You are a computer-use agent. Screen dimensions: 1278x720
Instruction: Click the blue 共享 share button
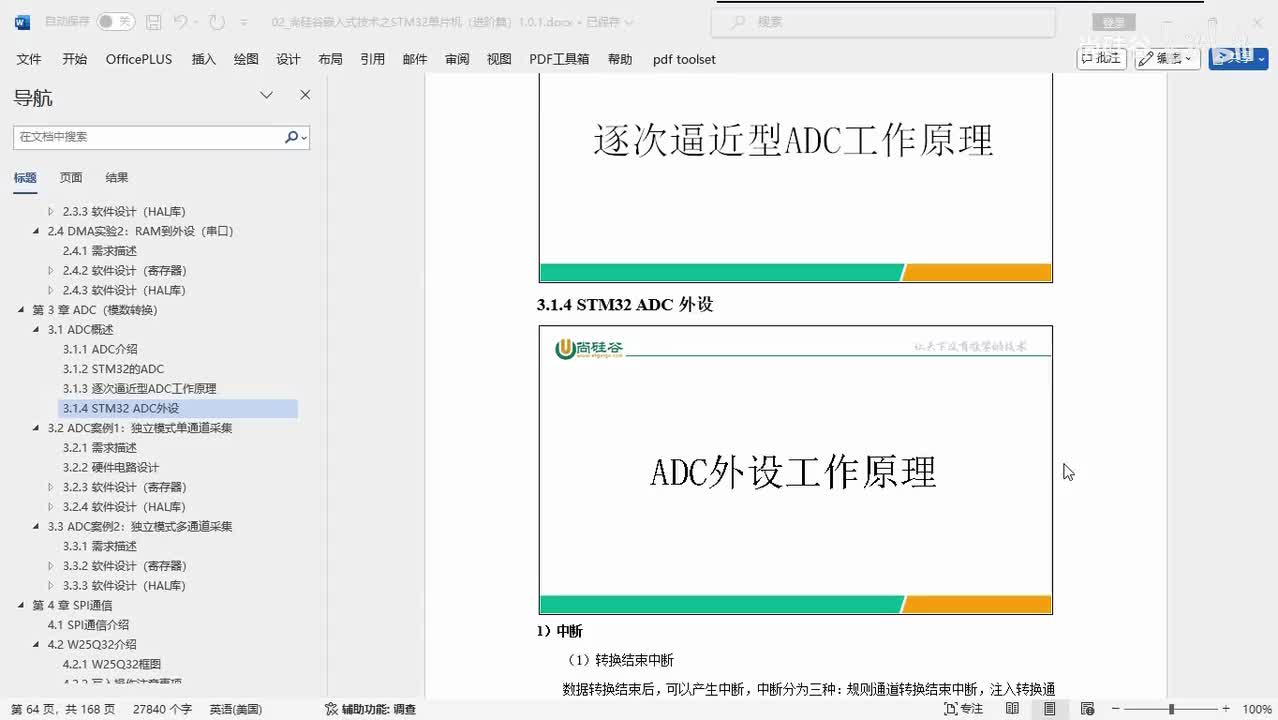point(1238,58)
